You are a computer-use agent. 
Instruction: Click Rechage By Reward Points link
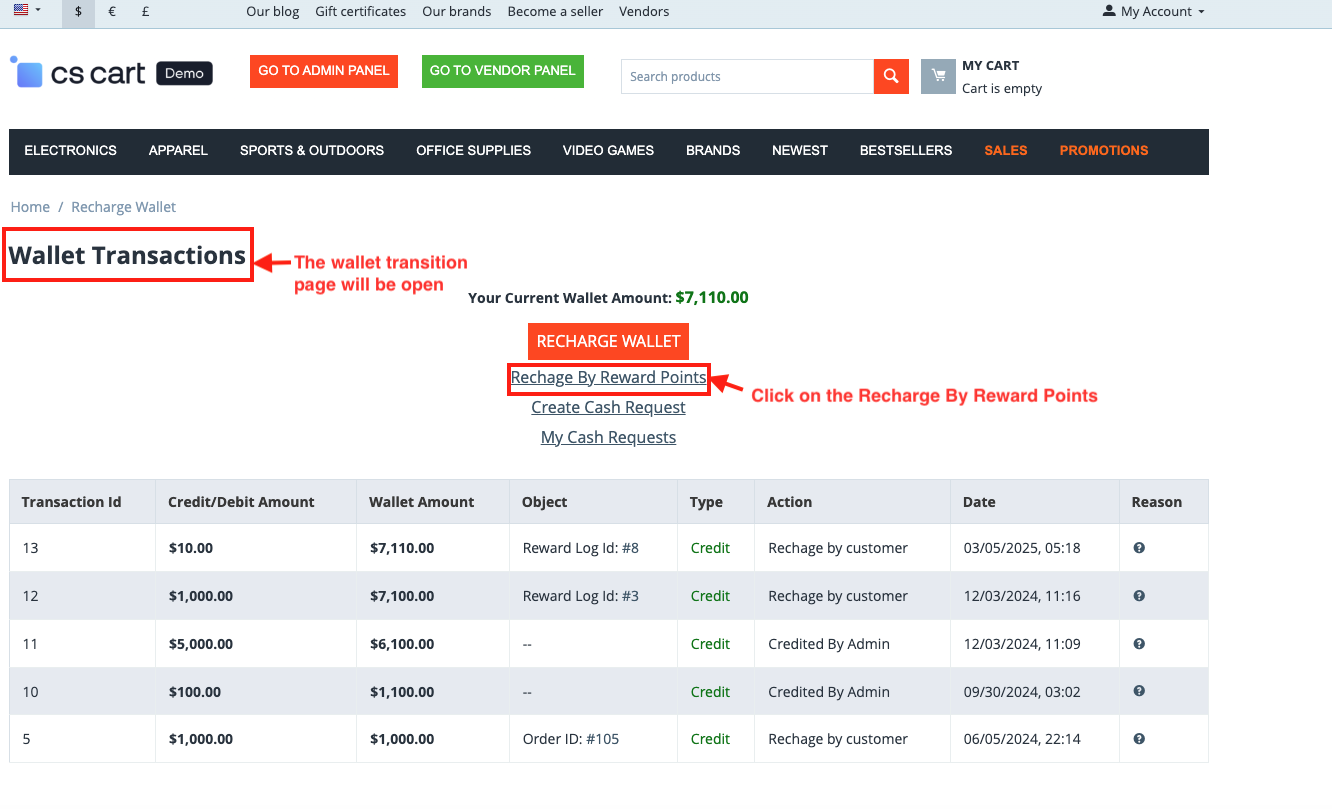point(608,378)
